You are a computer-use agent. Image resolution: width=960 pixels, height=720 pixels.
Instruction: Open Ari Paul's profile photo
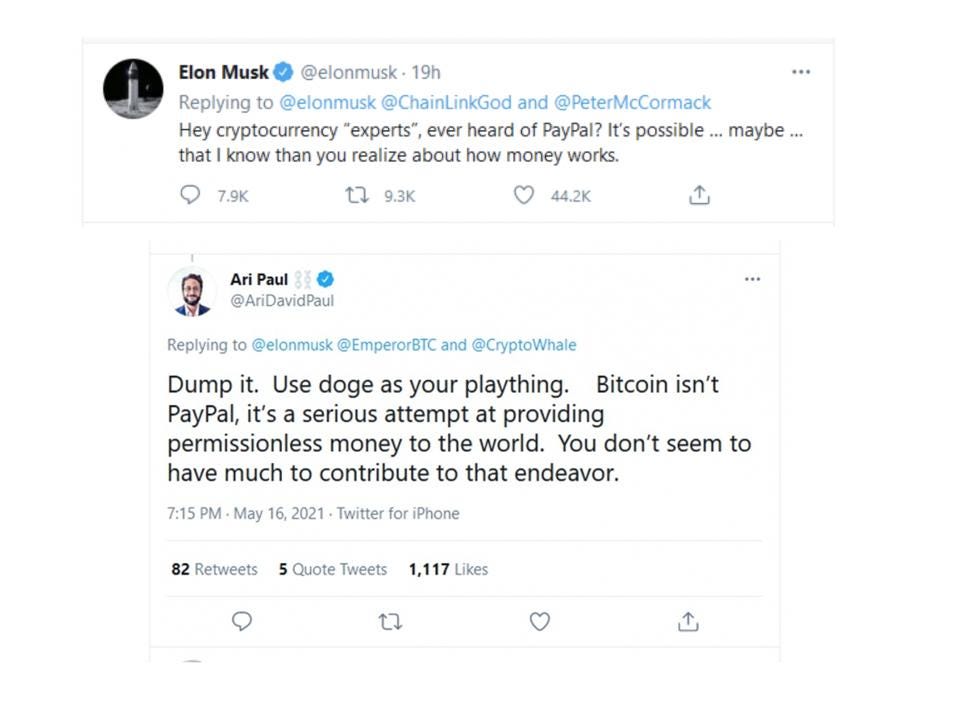pos(192,292)
